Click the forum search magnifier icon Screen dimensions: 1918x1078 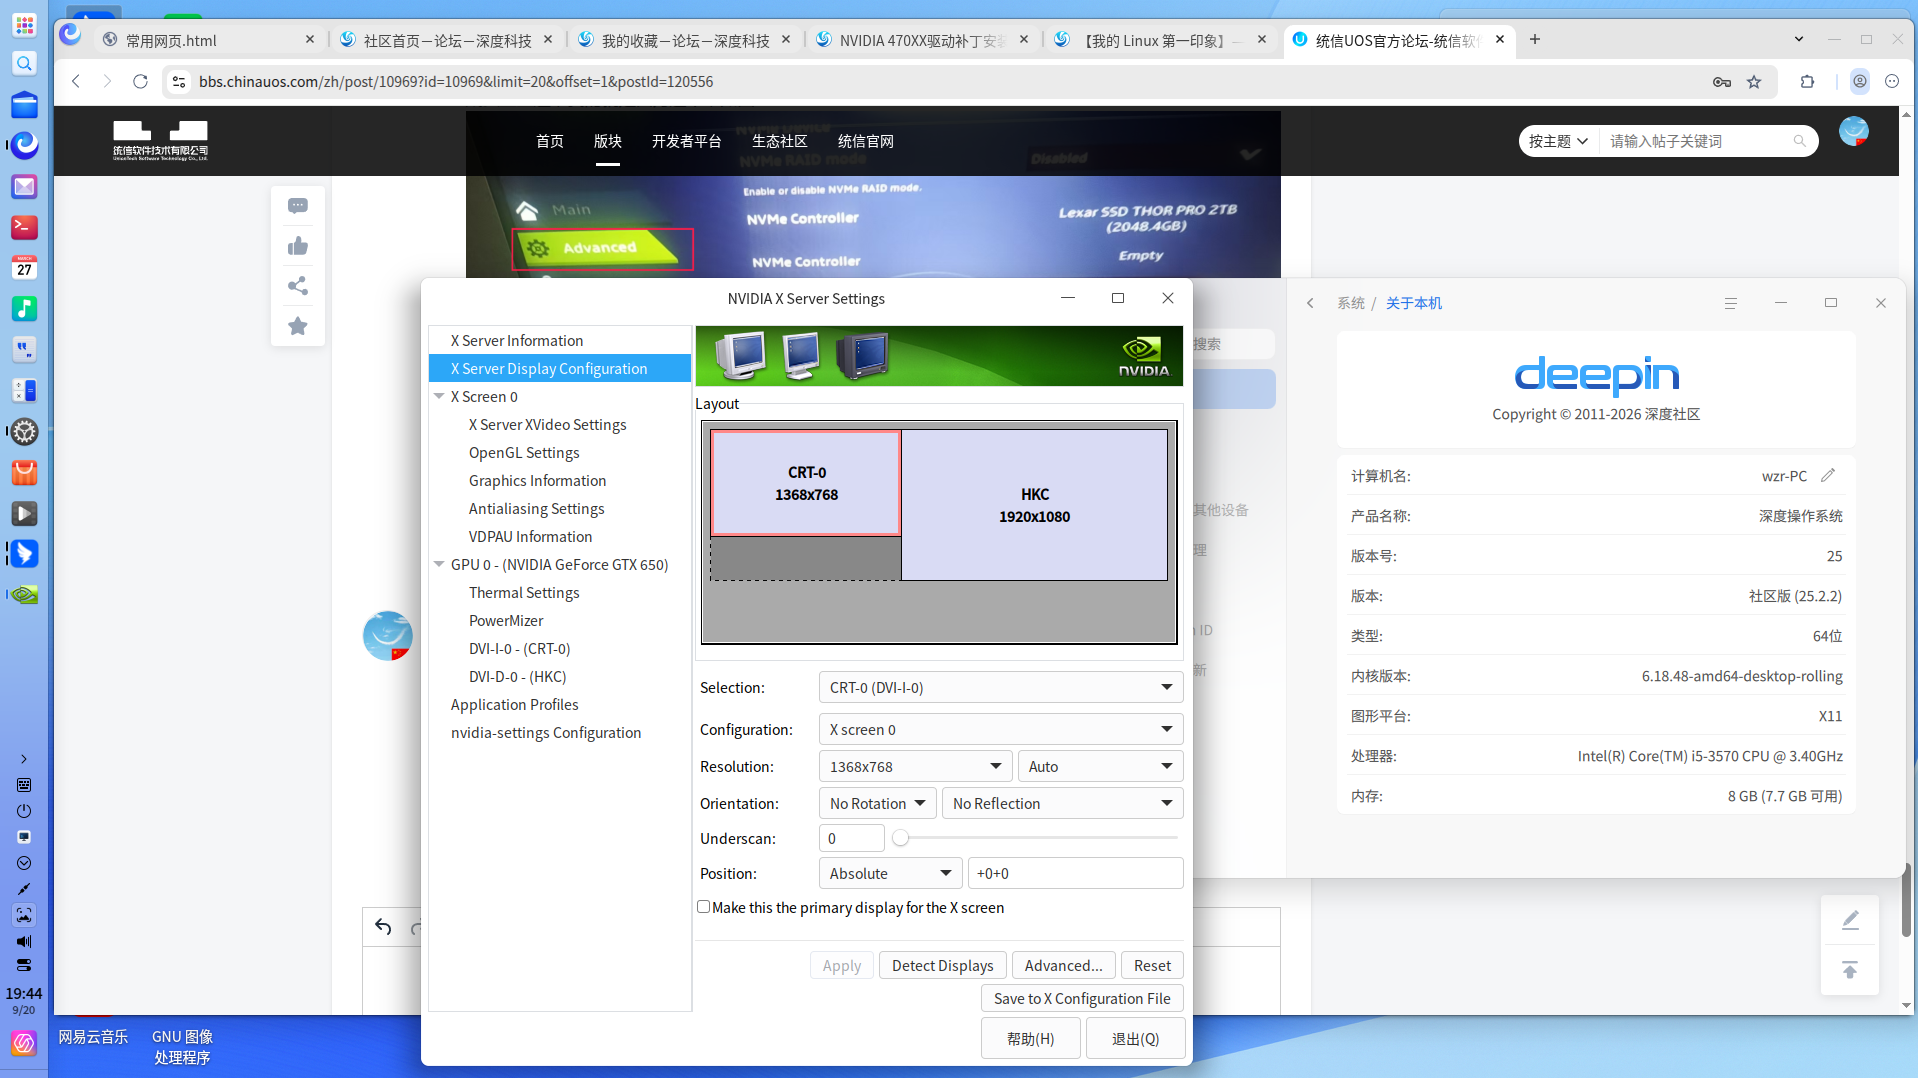[1800, 141]
